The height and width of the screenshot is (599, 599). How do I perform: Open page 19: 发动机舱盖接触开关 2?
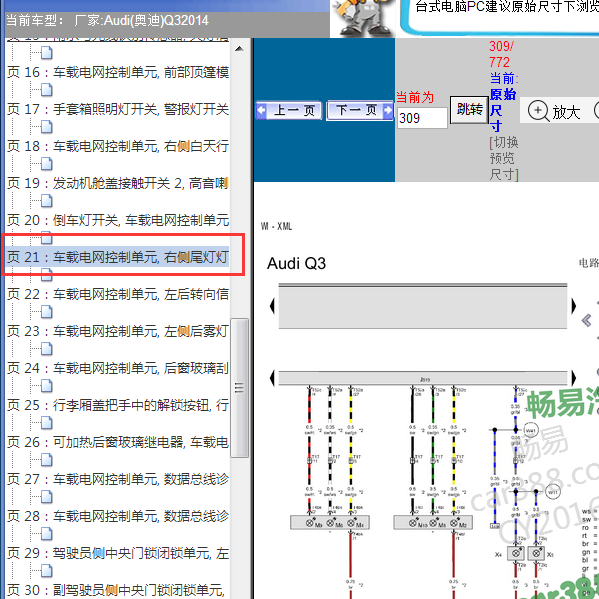118,183
